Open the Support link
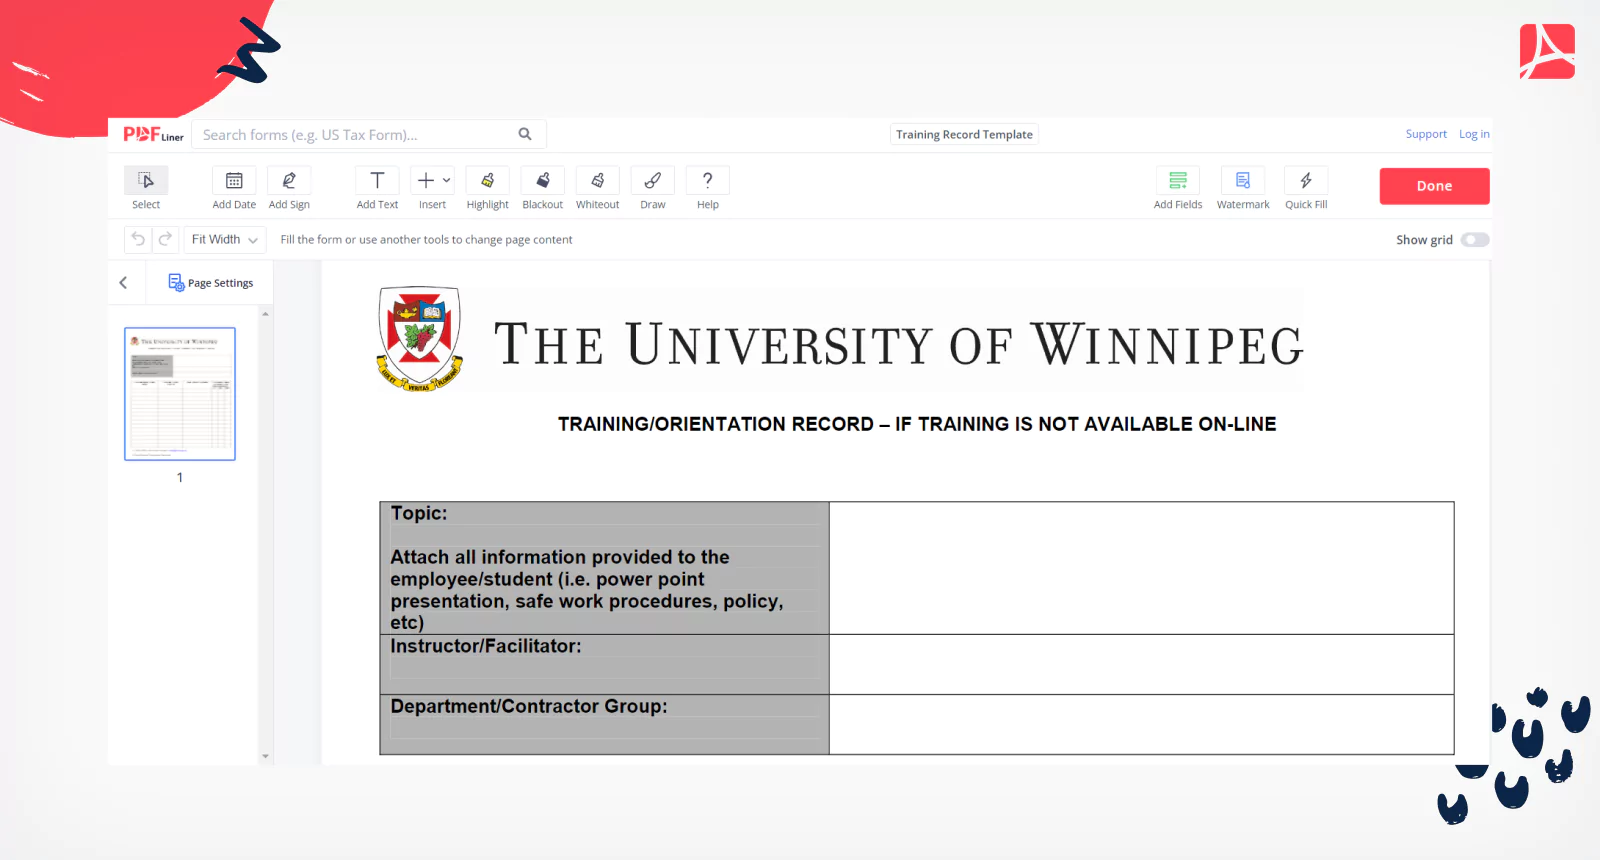1600x860 pixels. point(1426,134)
